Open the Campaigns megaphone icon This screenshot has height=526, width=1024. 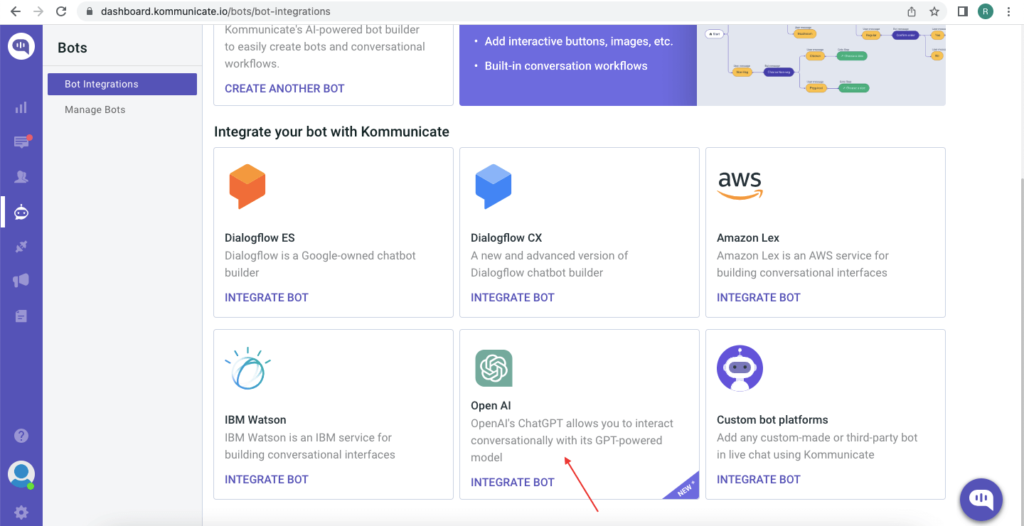[21, 281]
